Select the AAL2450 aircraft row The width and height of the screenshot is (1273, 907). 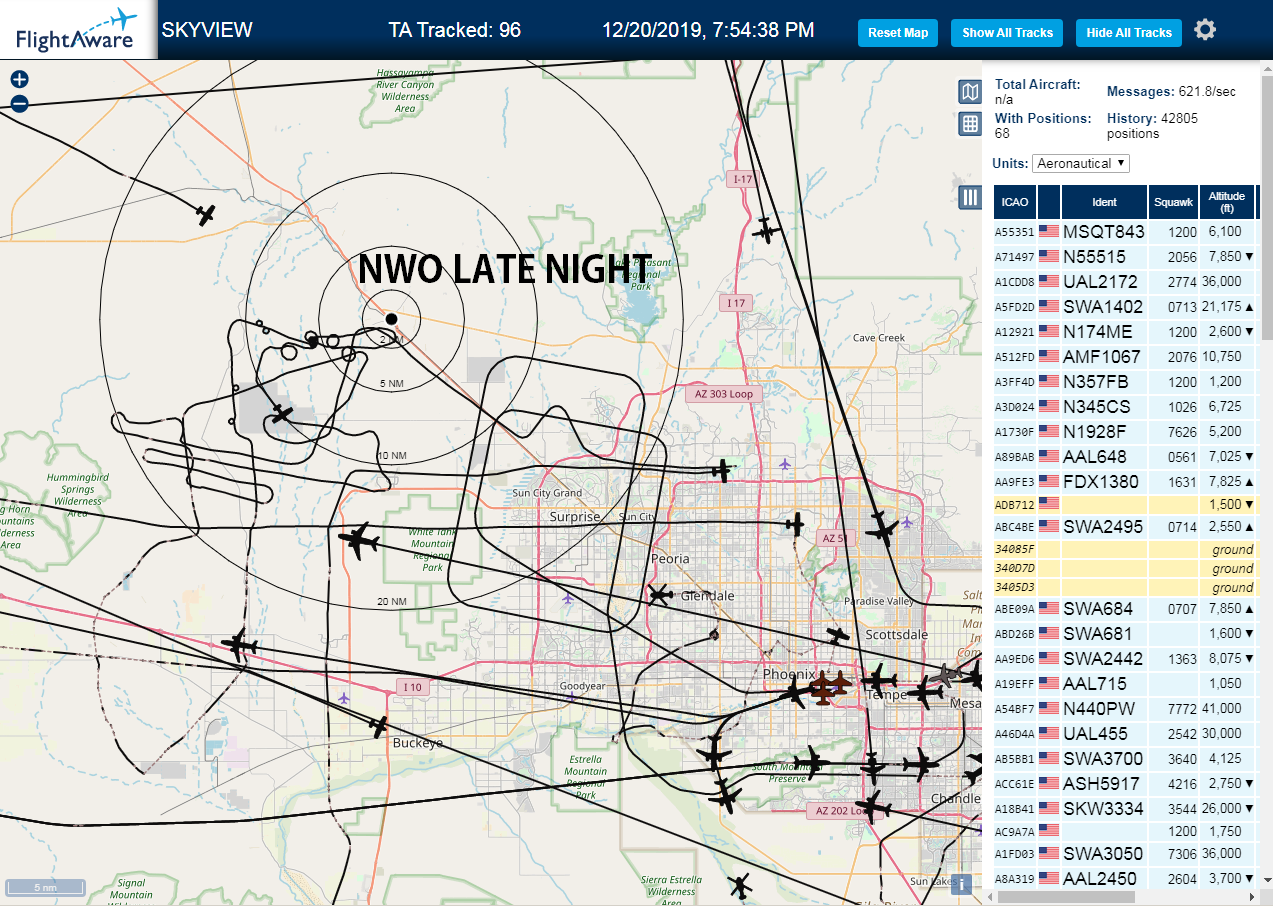point(1124,878)
